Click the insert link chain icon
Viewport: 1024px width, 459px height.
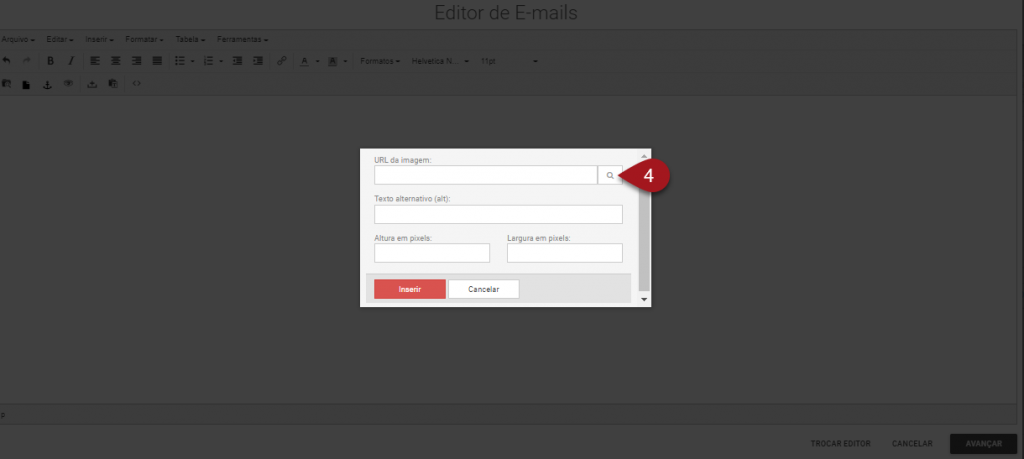click(x=281, y=61)
